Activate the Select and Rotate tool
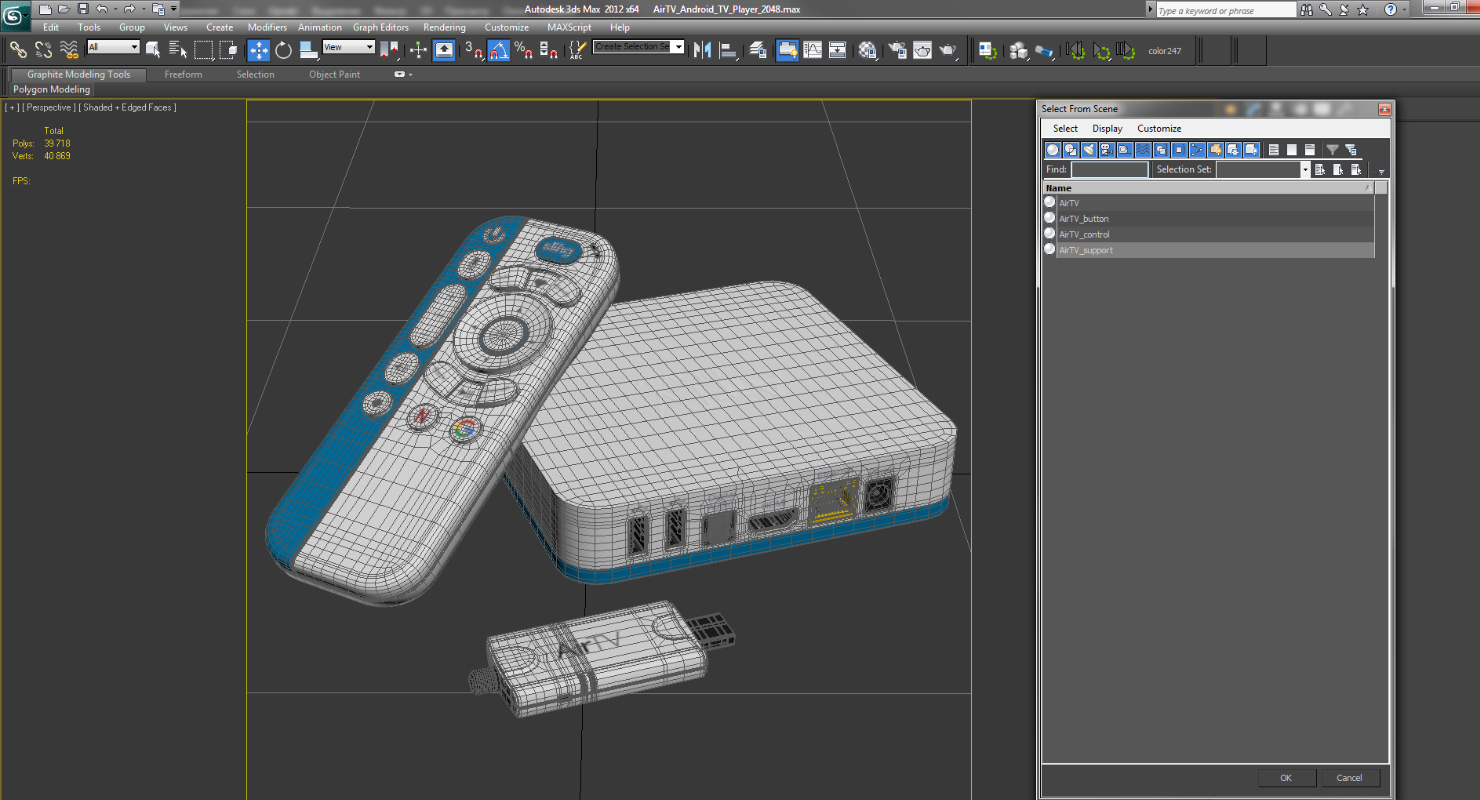1480x800 pixels. [283, 49]
